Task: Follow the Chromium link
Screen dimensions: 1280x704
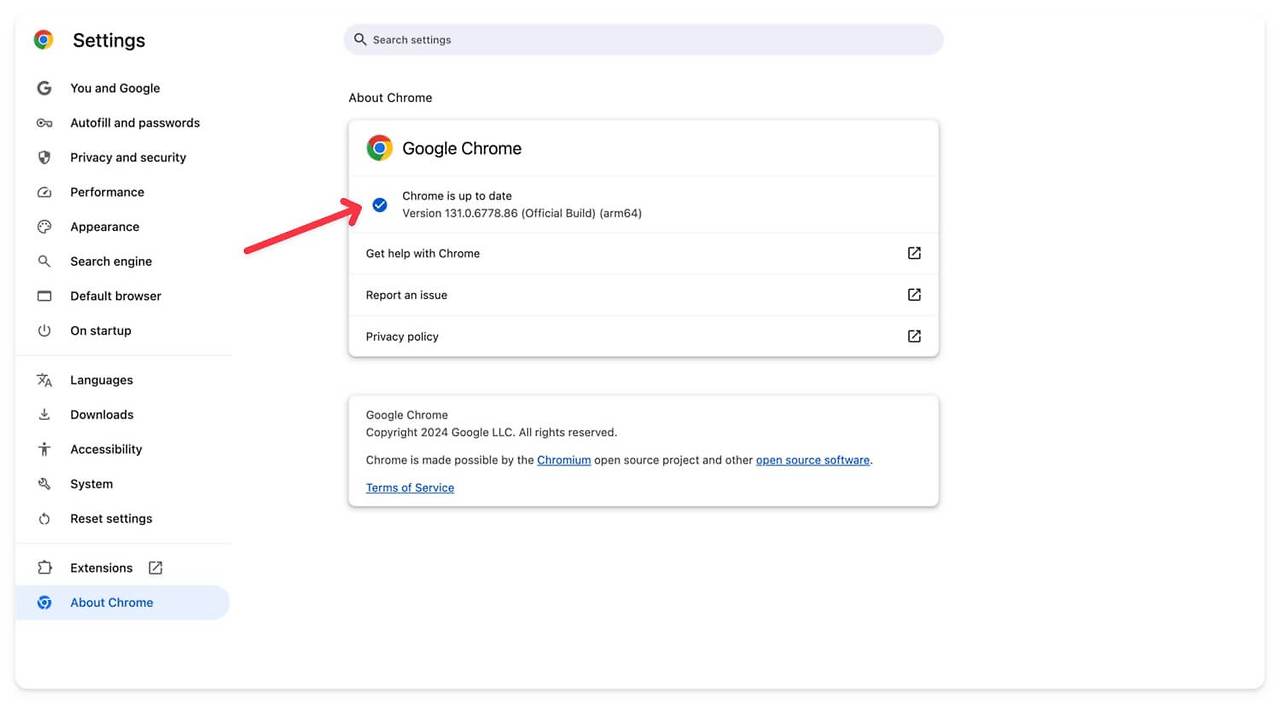Action: (564, 460)
